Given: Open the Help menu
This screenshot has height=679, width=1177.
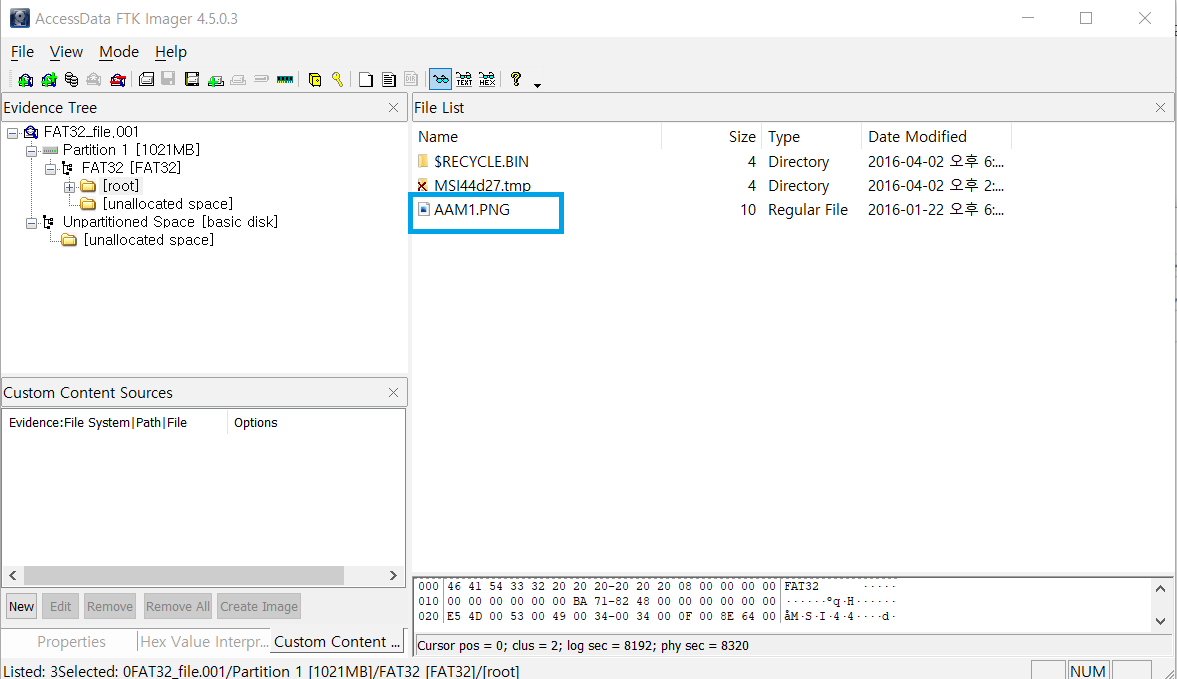Looking at the screenshot, I should point(170,52).
